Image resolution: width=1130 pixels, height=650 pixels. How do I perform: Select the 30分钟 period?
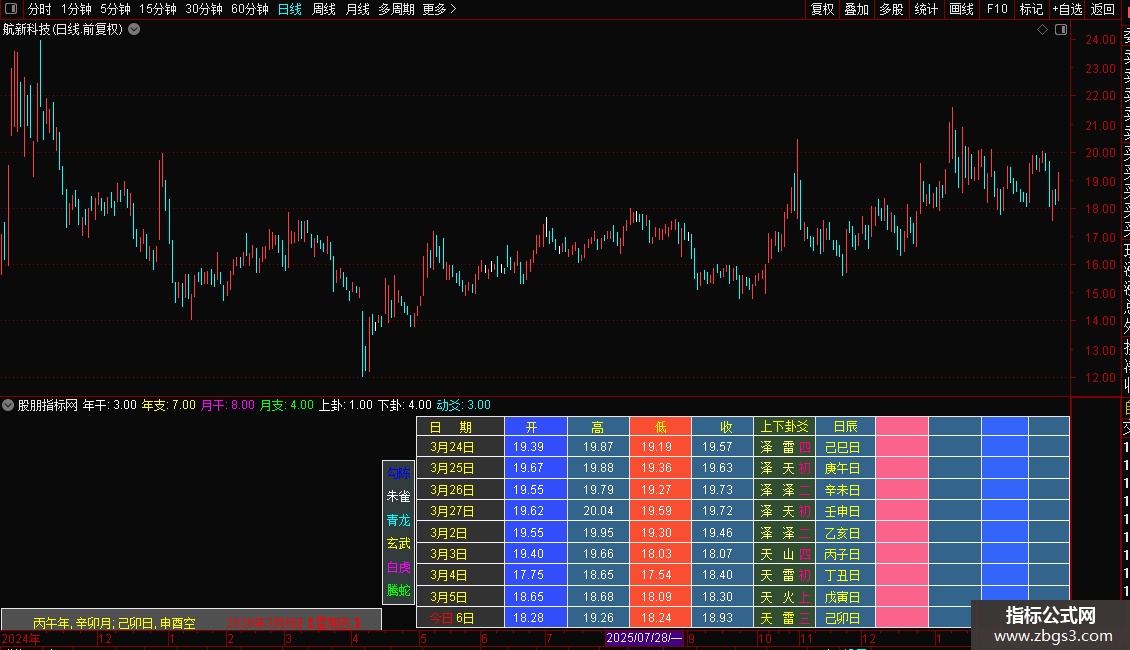204,9
